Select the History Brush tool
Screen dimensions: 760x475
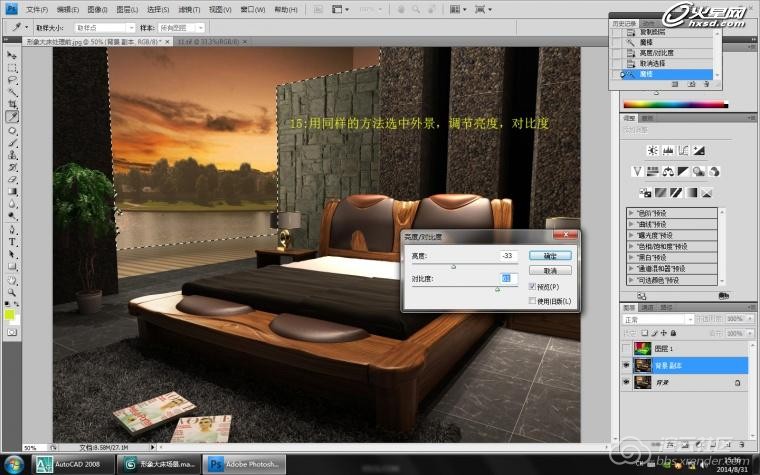12,167
